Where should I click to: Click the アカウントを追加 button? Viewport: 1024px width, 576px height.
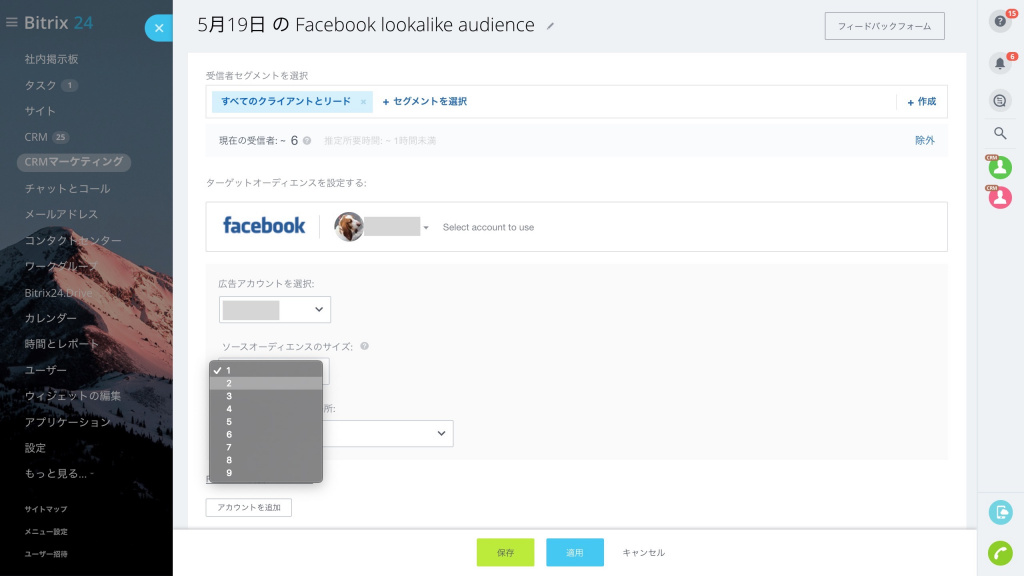pyautogui.click(x=248, y=508)
